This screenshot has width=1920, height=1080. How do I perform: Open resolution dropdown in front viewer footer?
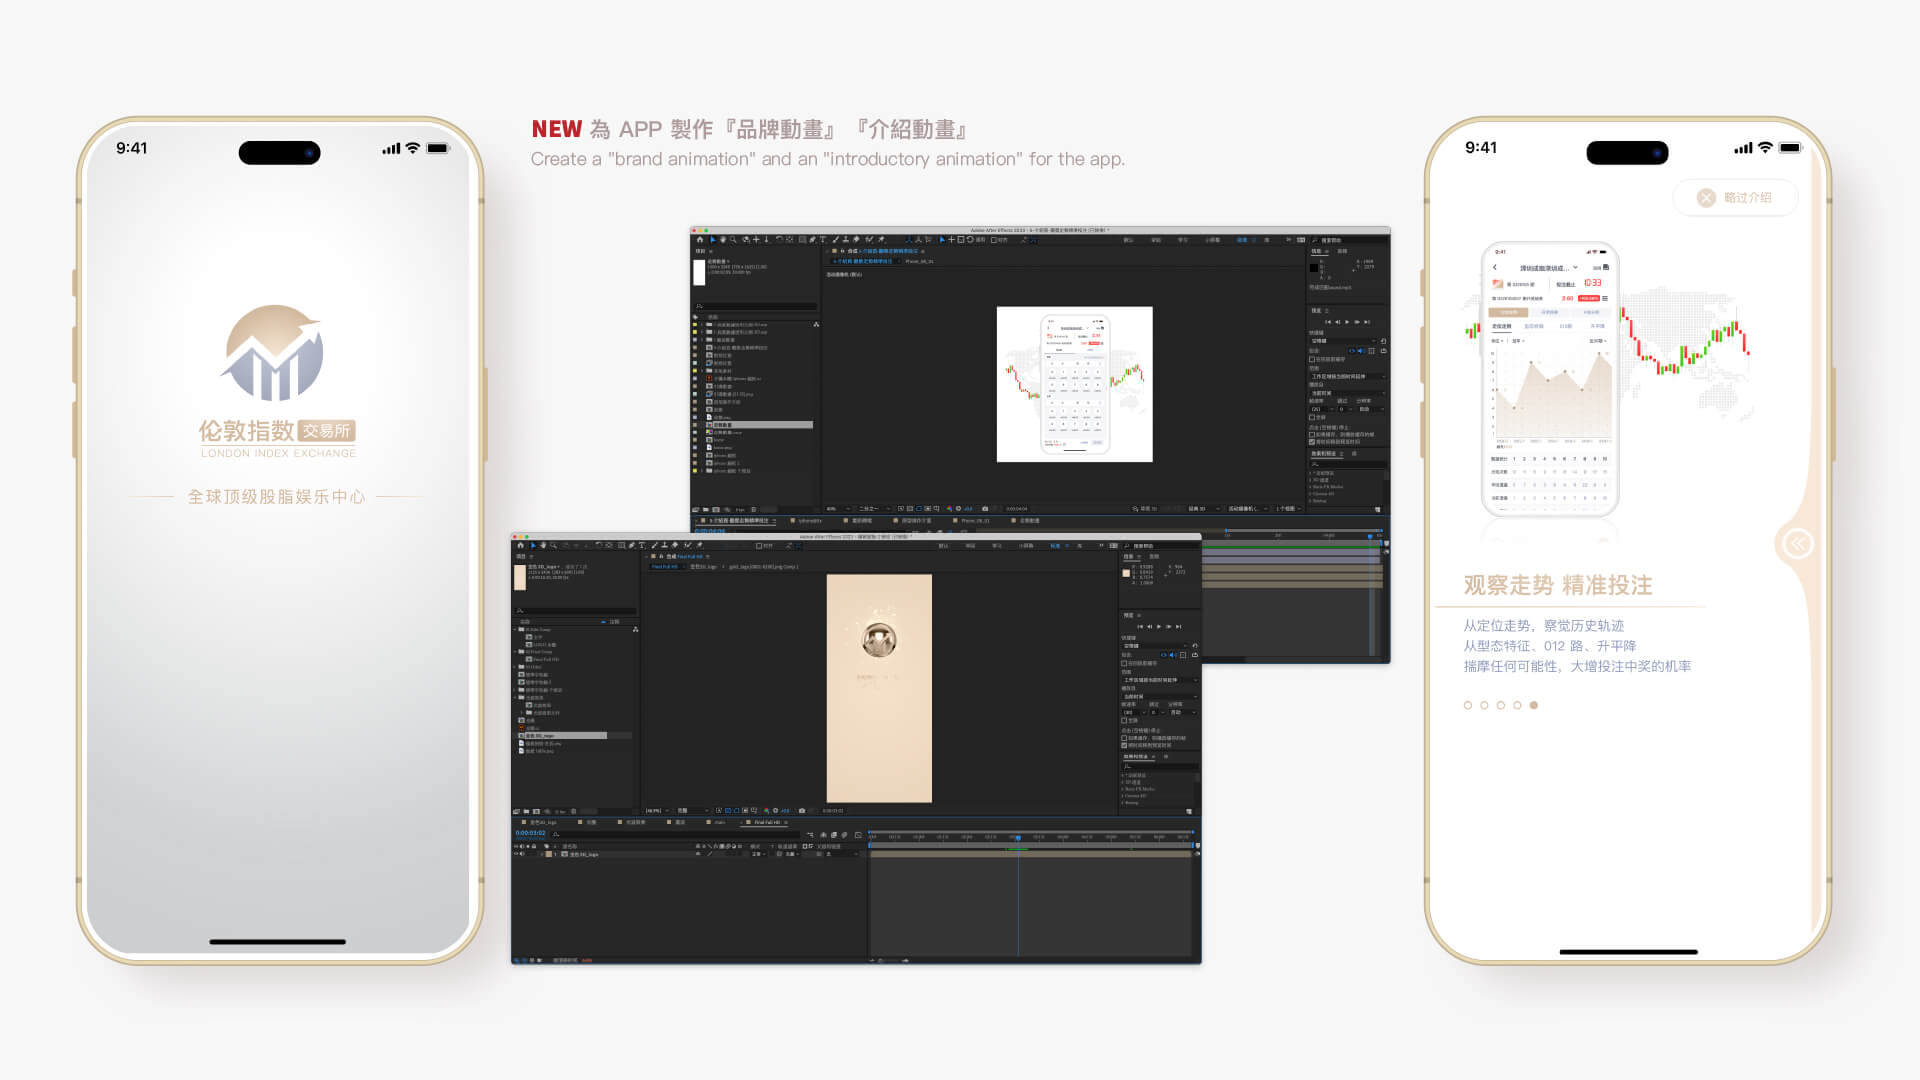[693, 811]
